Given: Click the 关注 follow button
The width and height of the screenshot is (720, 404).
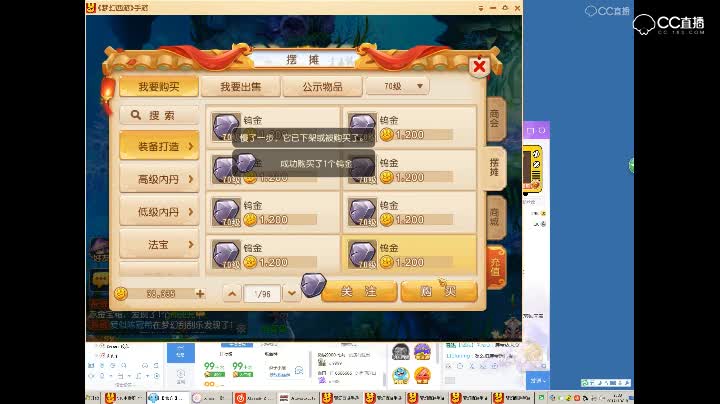Looking at the screenshot, I should tap(359, 291).
